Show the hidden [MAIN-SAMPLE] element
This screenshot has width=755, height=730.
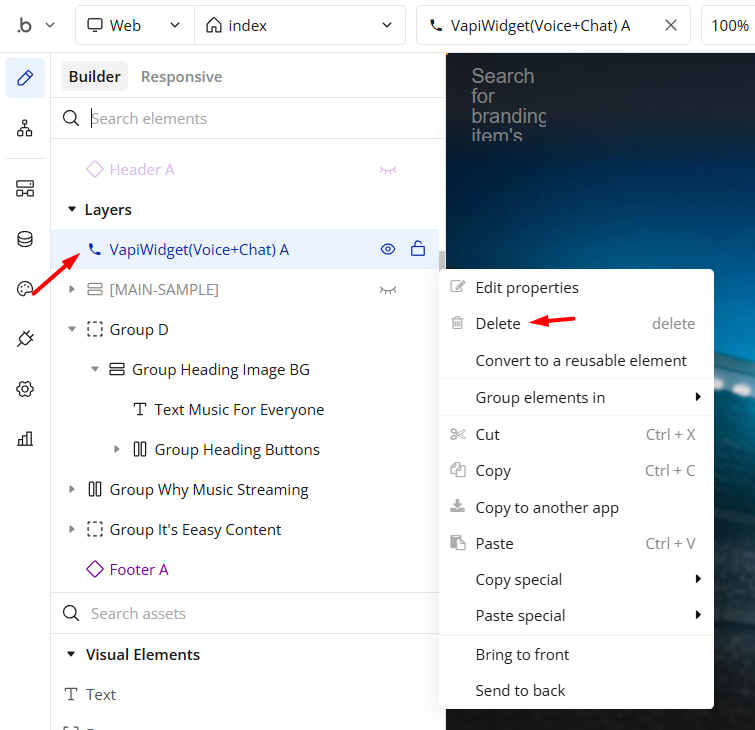coord(388,290)
